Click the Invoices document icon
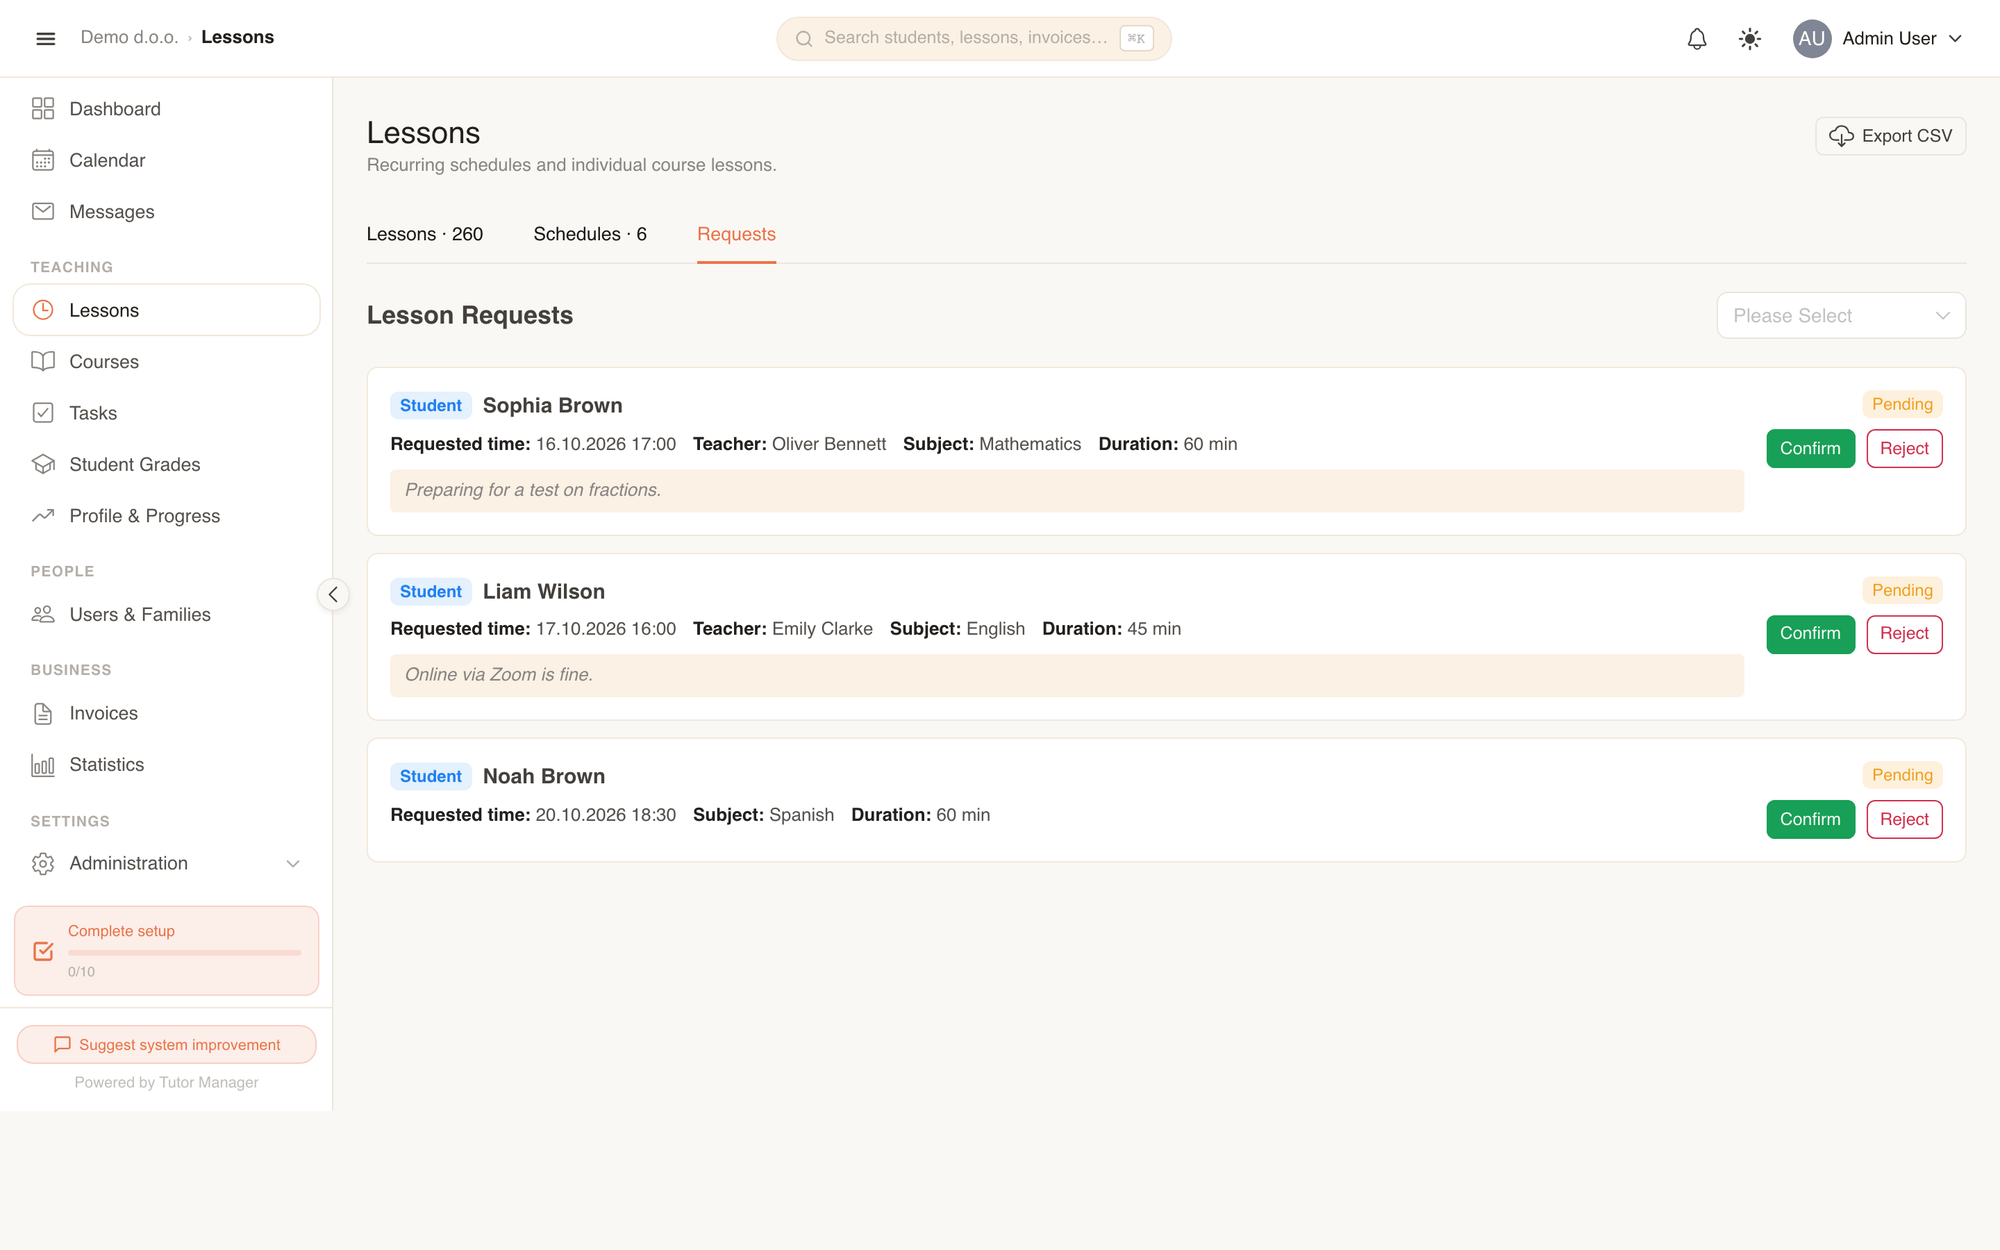The width and height of the screenshot is (2000, 1250). click(43, 713)
